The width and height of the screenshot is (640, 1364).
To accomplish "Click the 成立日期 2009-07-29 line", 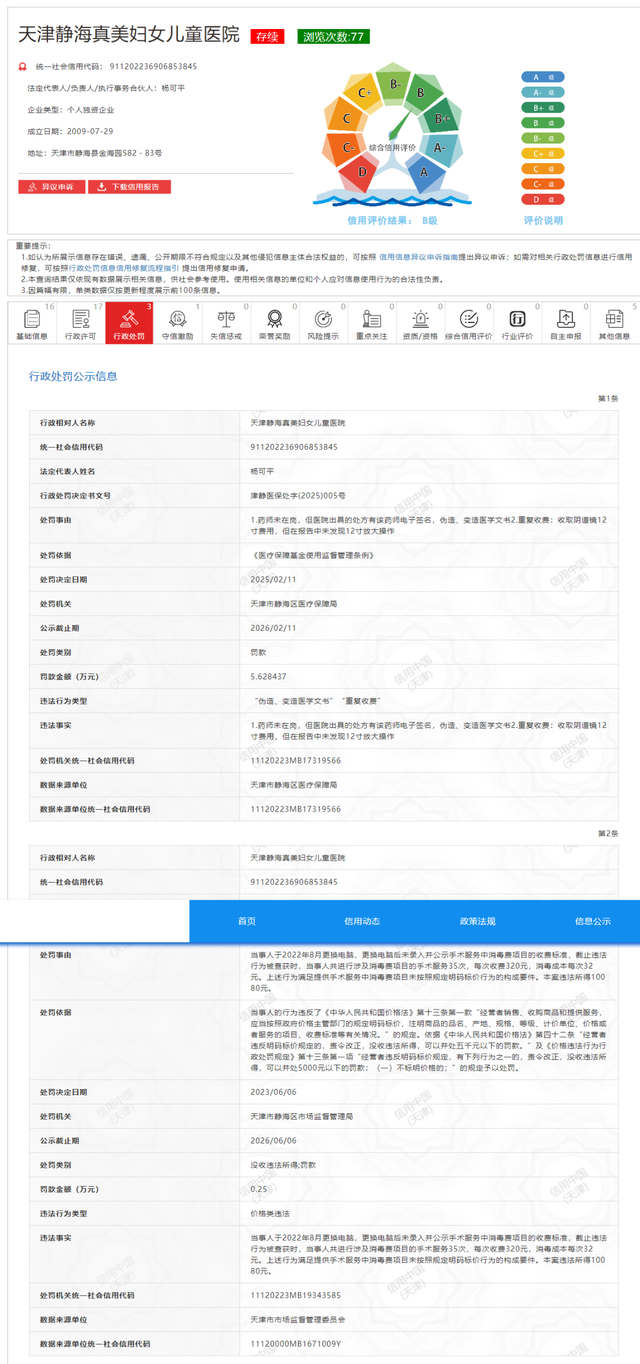I will click(70, 131).
